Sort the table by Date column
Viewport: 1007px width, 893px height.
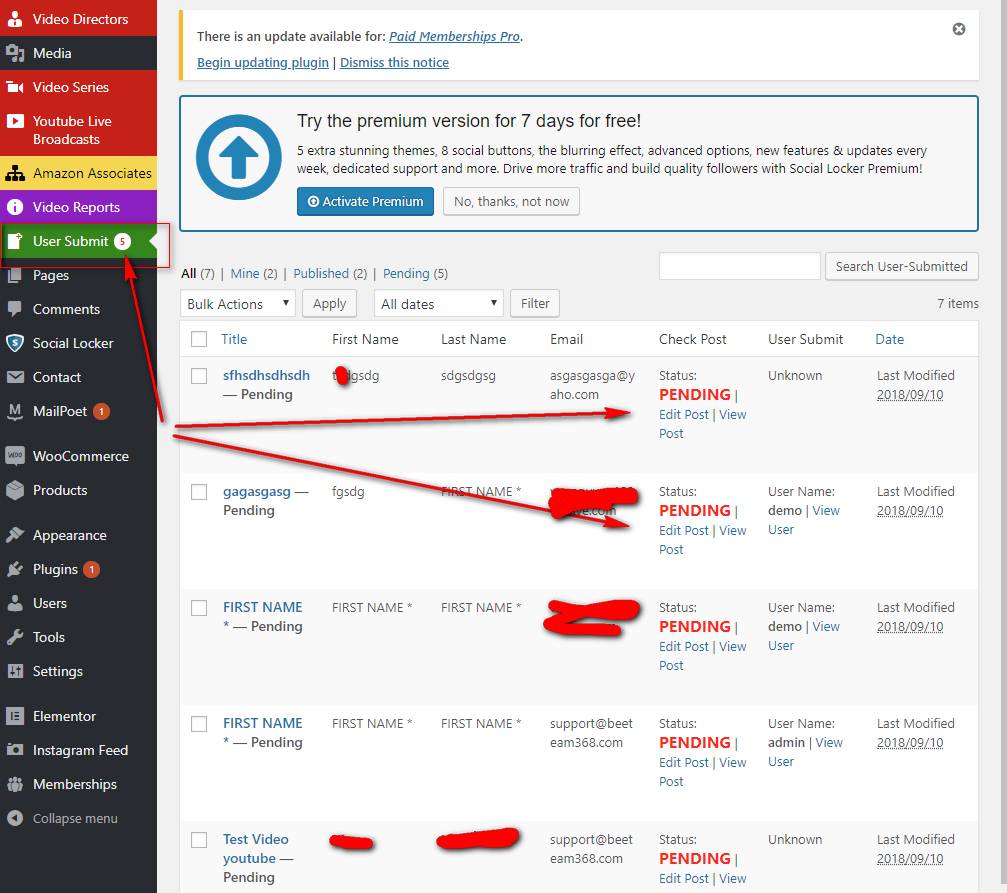[889, 339]
